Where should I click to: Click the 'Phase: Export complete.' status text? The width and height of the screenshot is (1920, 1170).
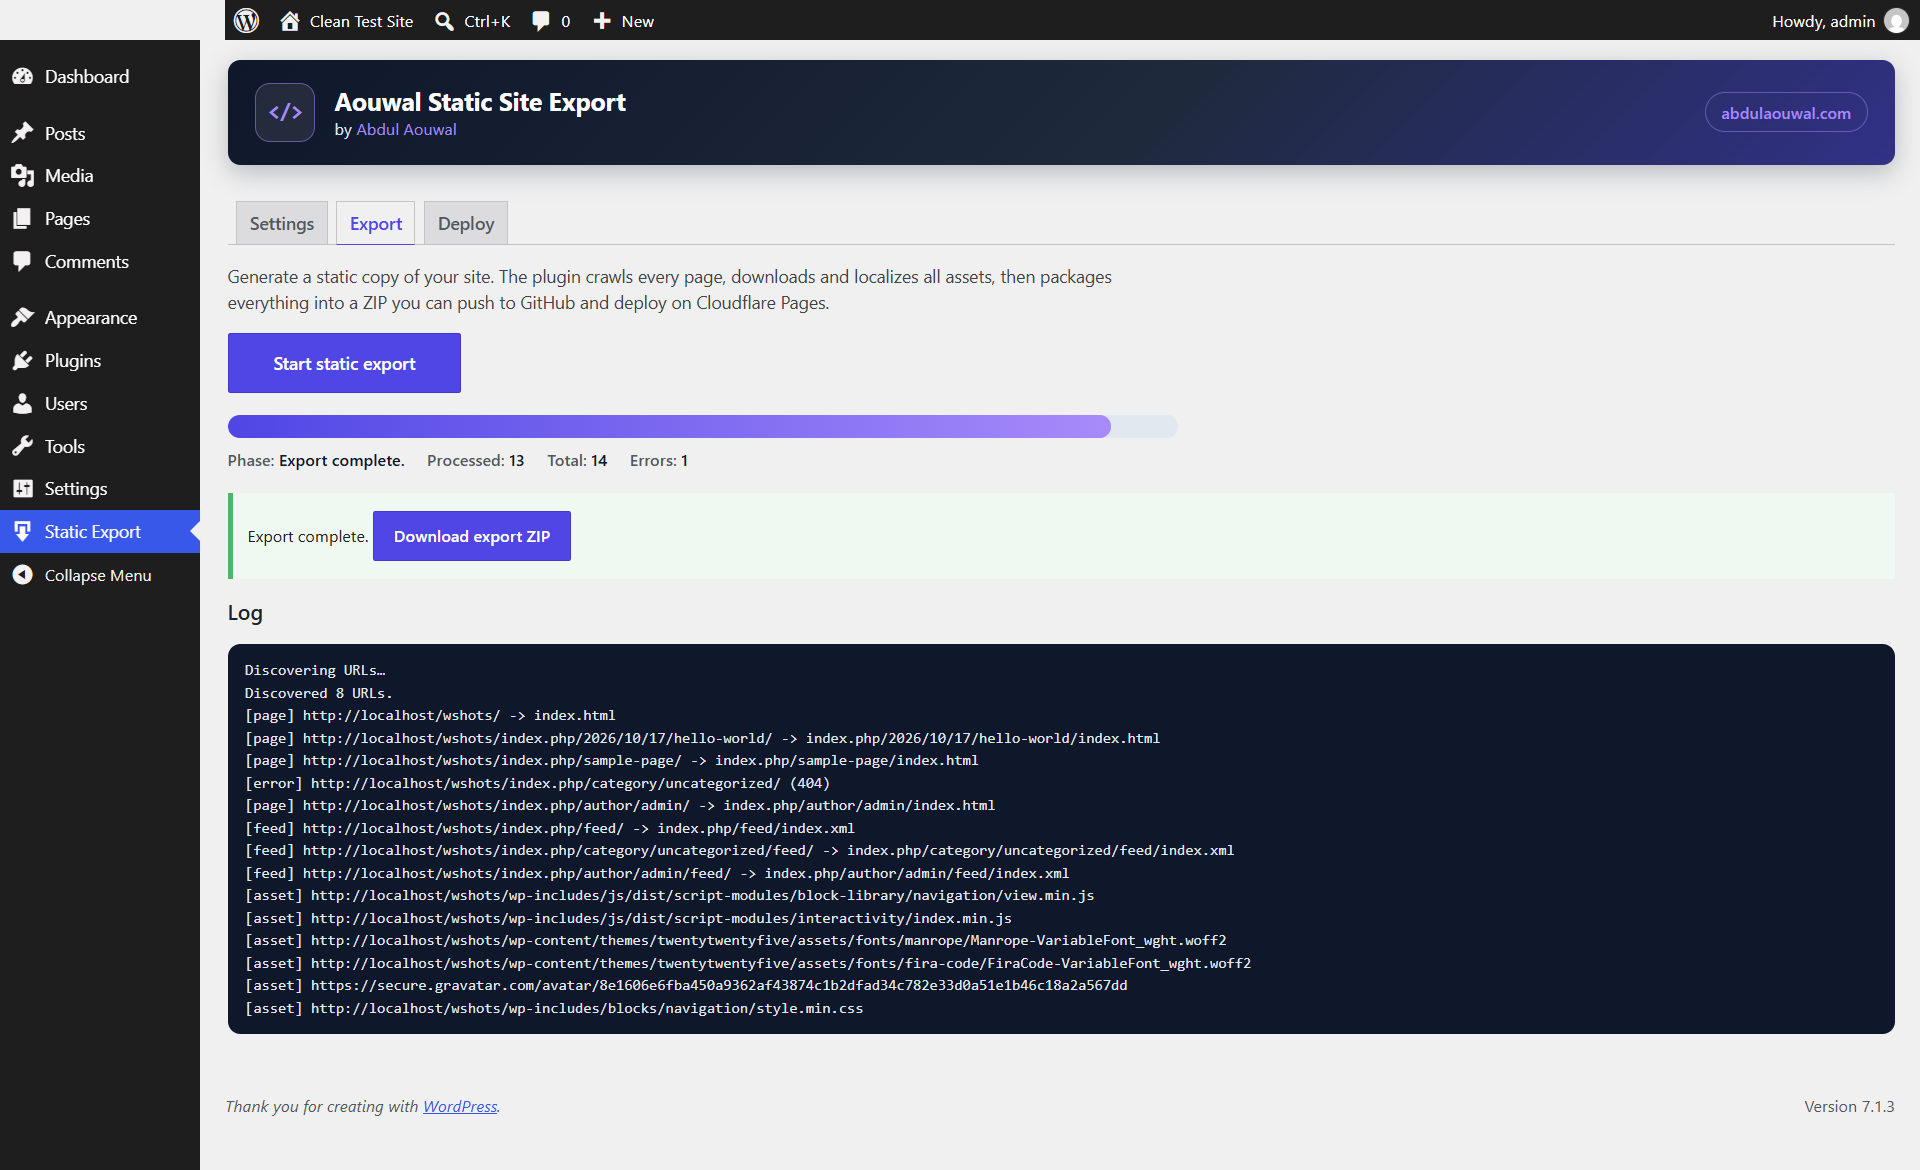pyautogui.click(x=316, y=460)
